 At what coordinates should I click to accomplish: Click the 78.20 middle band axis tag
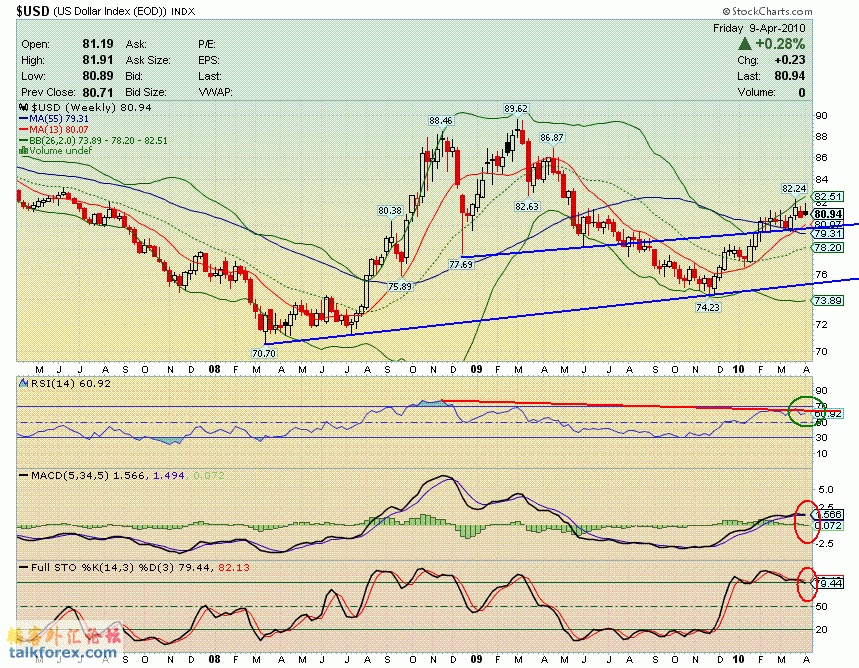(x=828, y=248)
